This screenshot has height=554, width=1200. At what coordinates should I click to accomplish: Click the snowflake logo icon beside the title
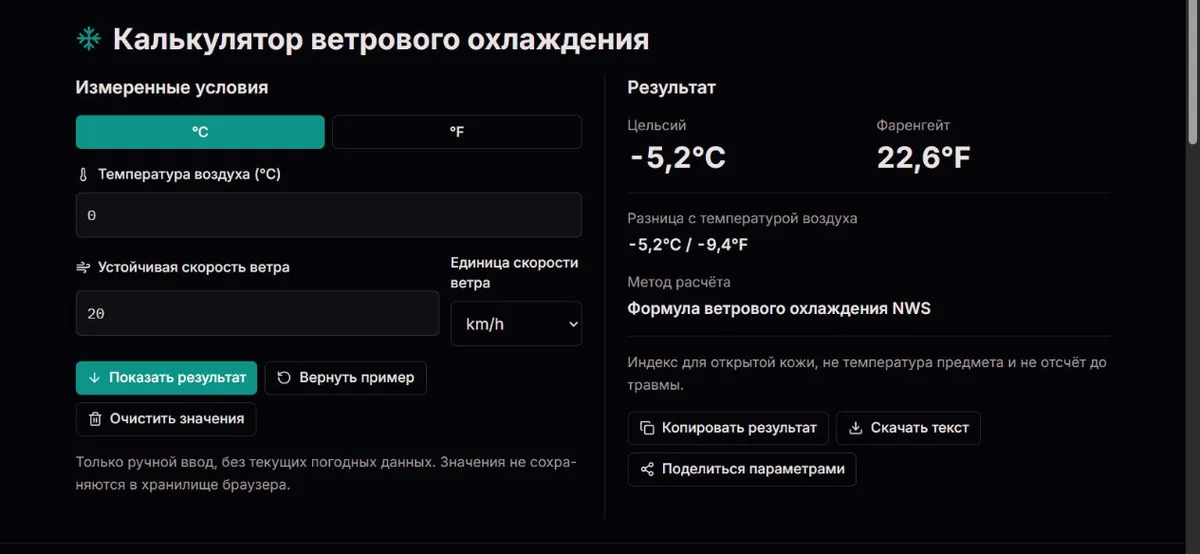(x=89, y=39)
